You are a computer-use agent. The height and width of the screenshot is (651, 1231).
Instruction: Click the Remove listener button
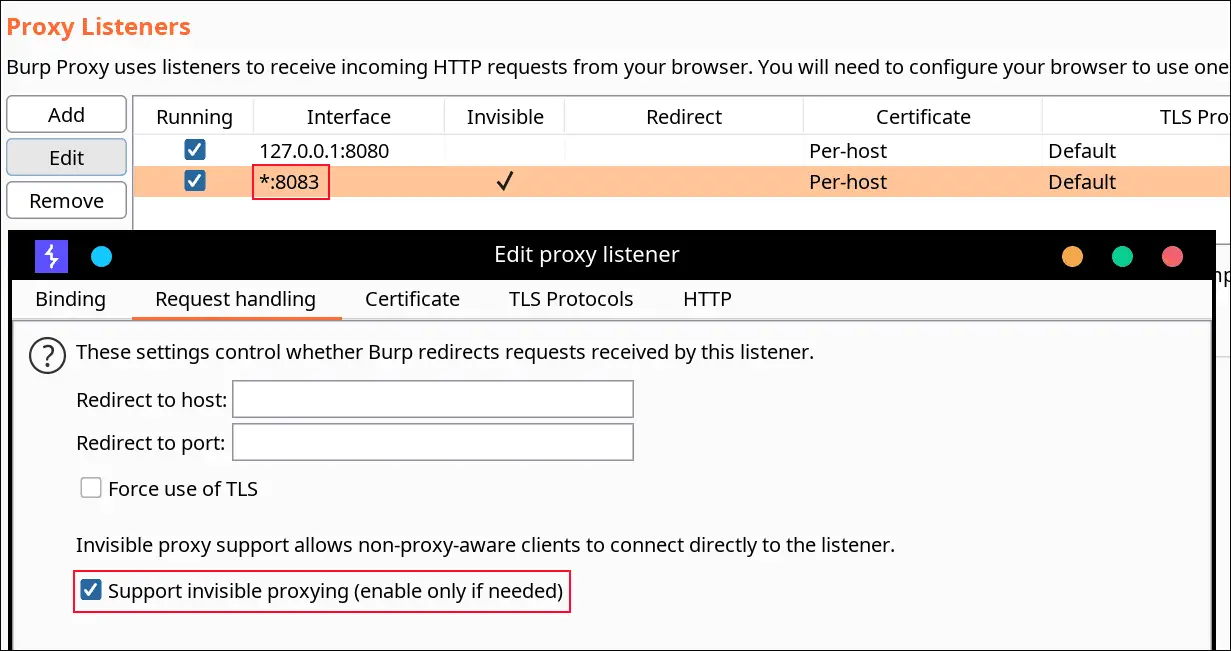coord(67,201)
